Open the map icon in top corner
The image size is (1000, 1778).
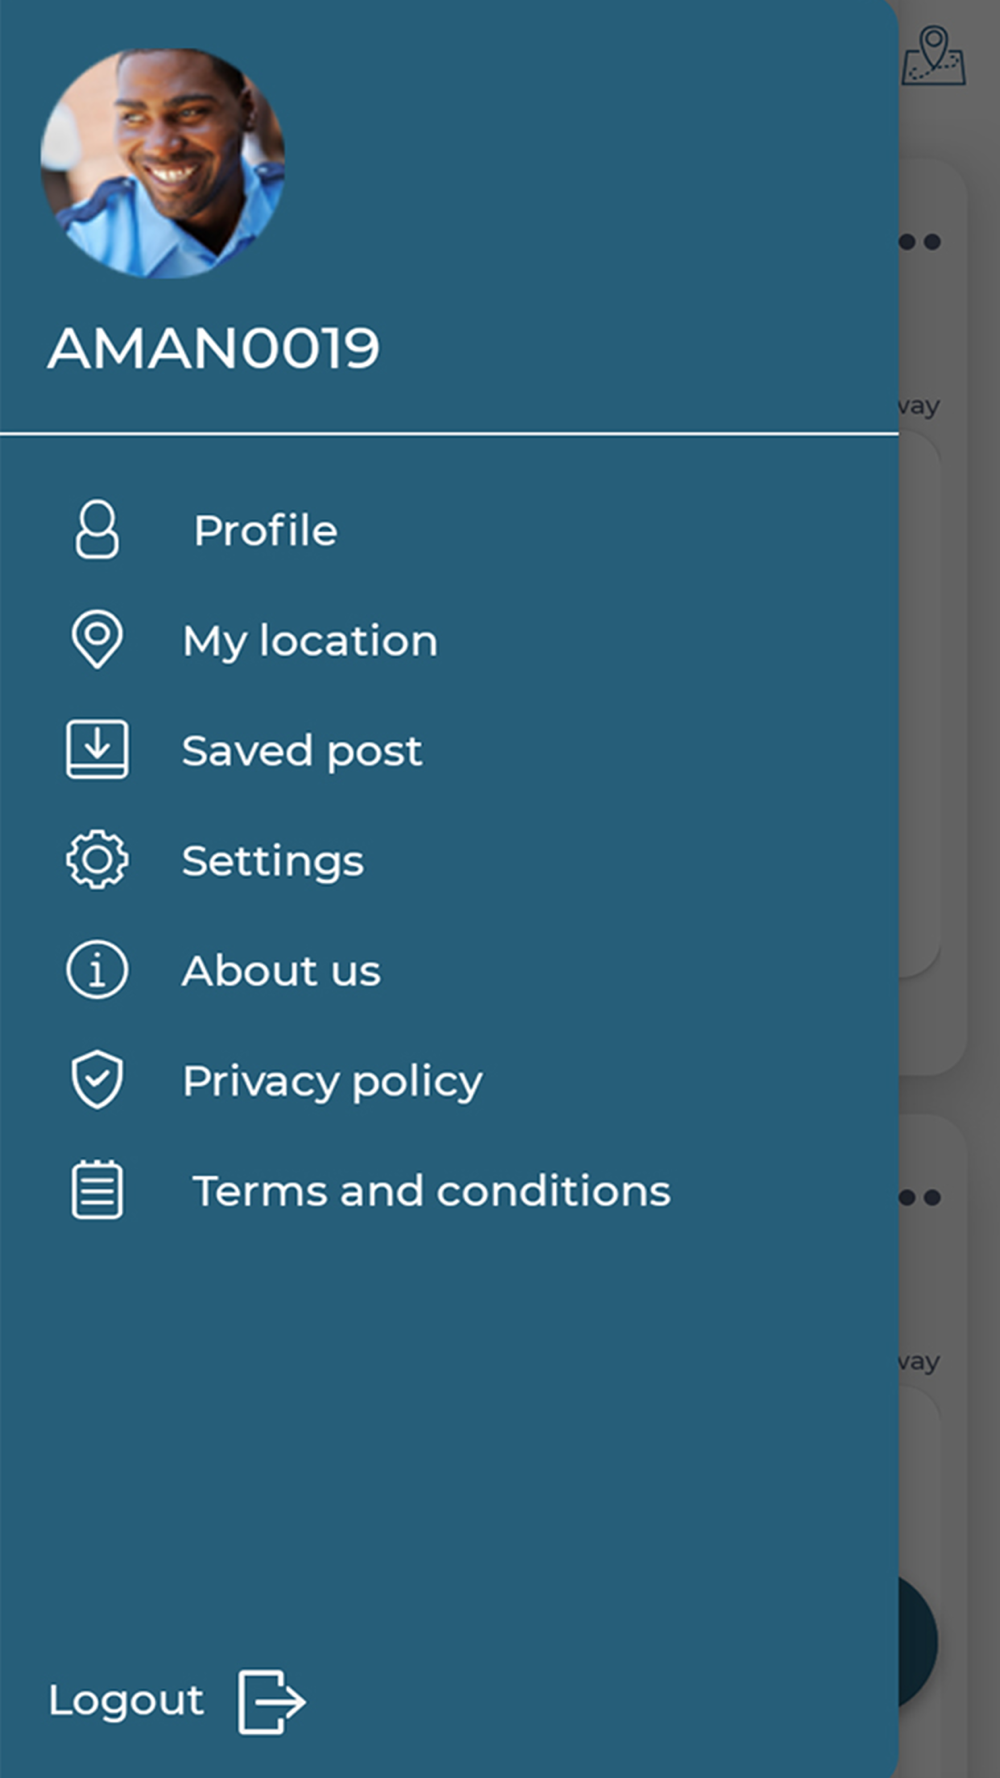pos(934,56)
